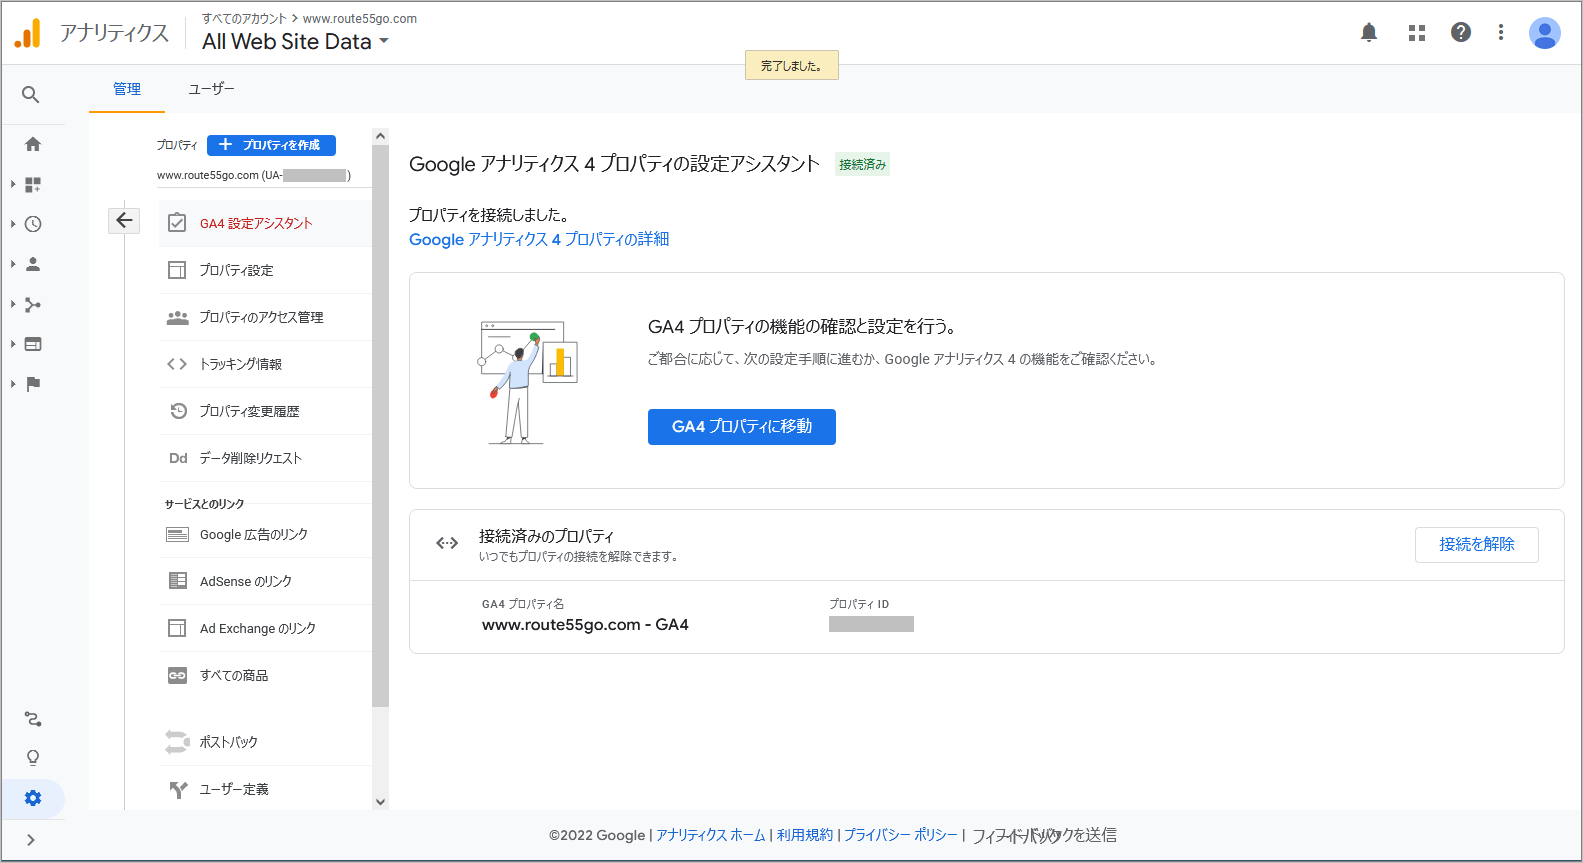
Task: Open プロパティのアクセス管理 menu item
Action: (x=265, y=317)
